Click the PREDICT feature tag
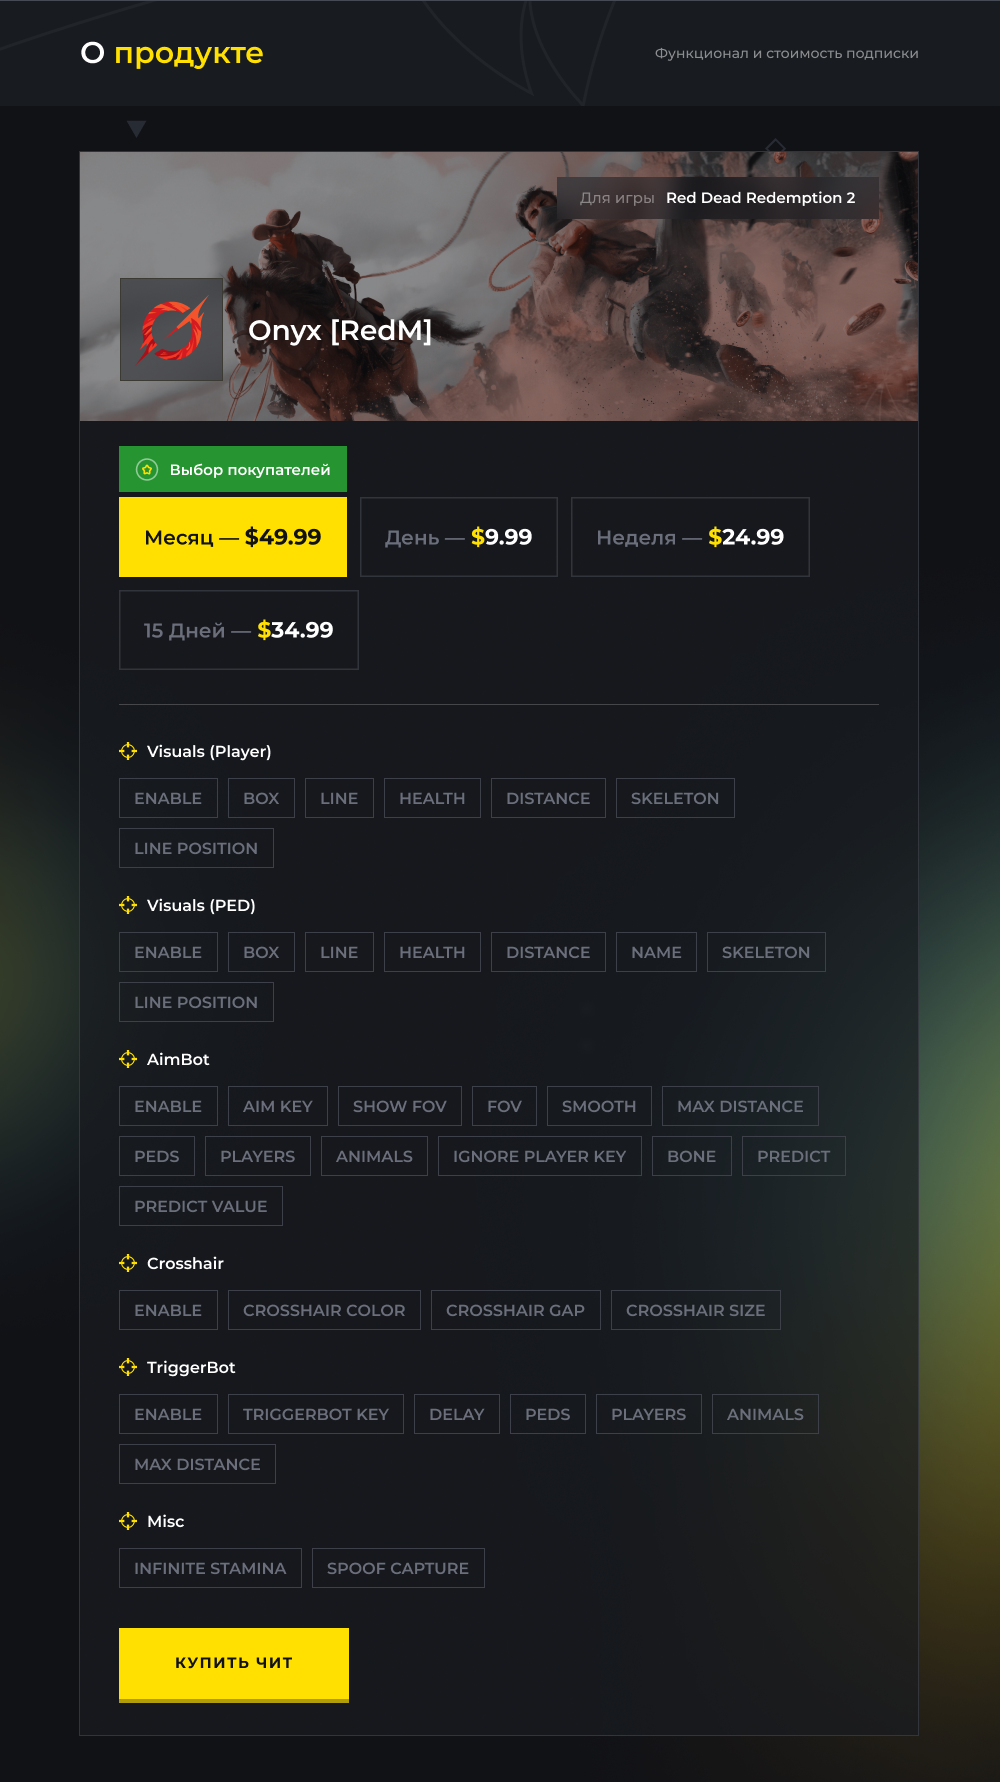The image size is (1000, 1782). point(794,1156)
